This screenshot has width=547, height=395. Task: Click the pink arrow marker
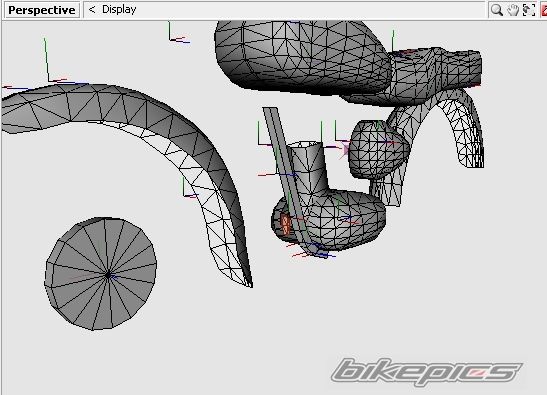click(345, 150)
